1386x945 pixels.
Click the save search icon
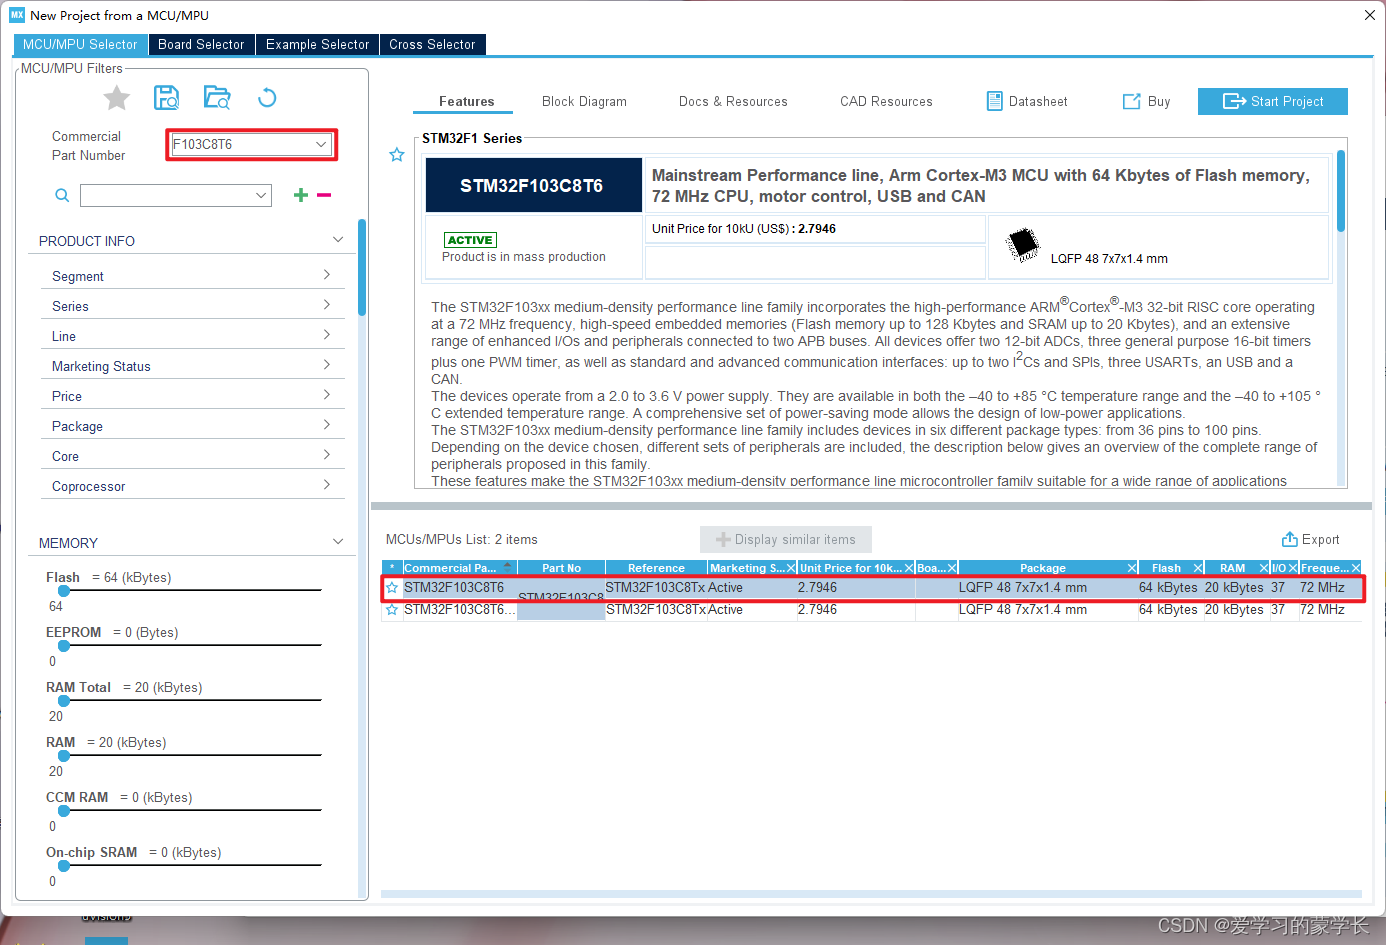pos(166,97)
